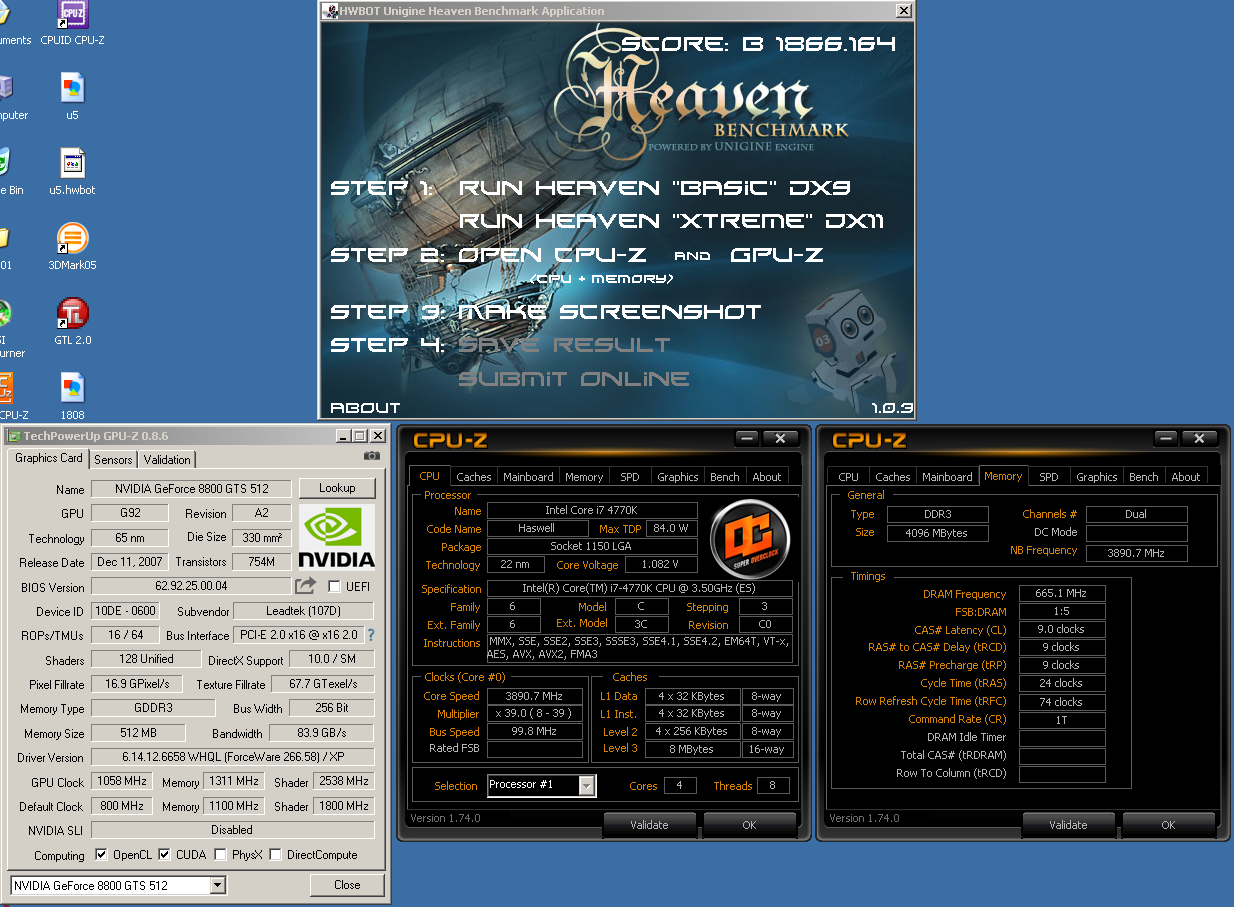The height and width of the screenshot is (907, 1234).
Task: Click the Memory Size value 4096 MBytes
Action: point(937,533)
